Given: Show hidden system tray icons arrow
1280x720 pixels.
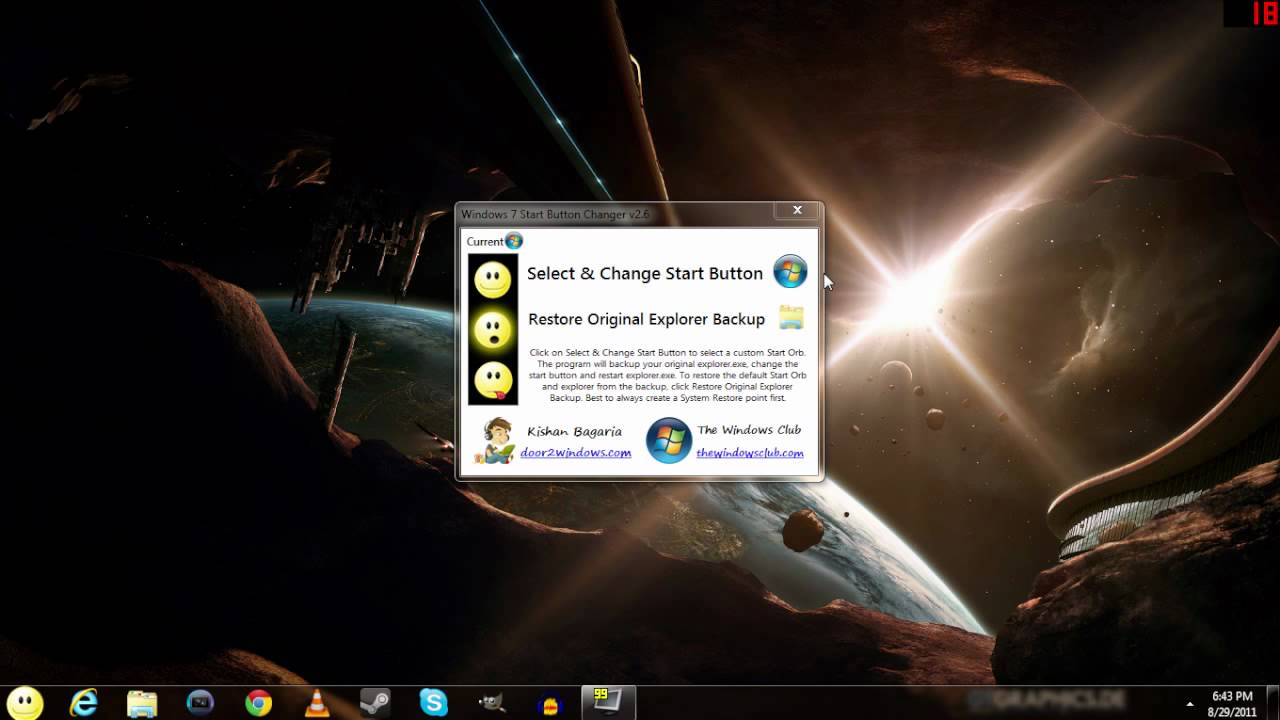Looking at the screenshot, I should click(1189, 704).
